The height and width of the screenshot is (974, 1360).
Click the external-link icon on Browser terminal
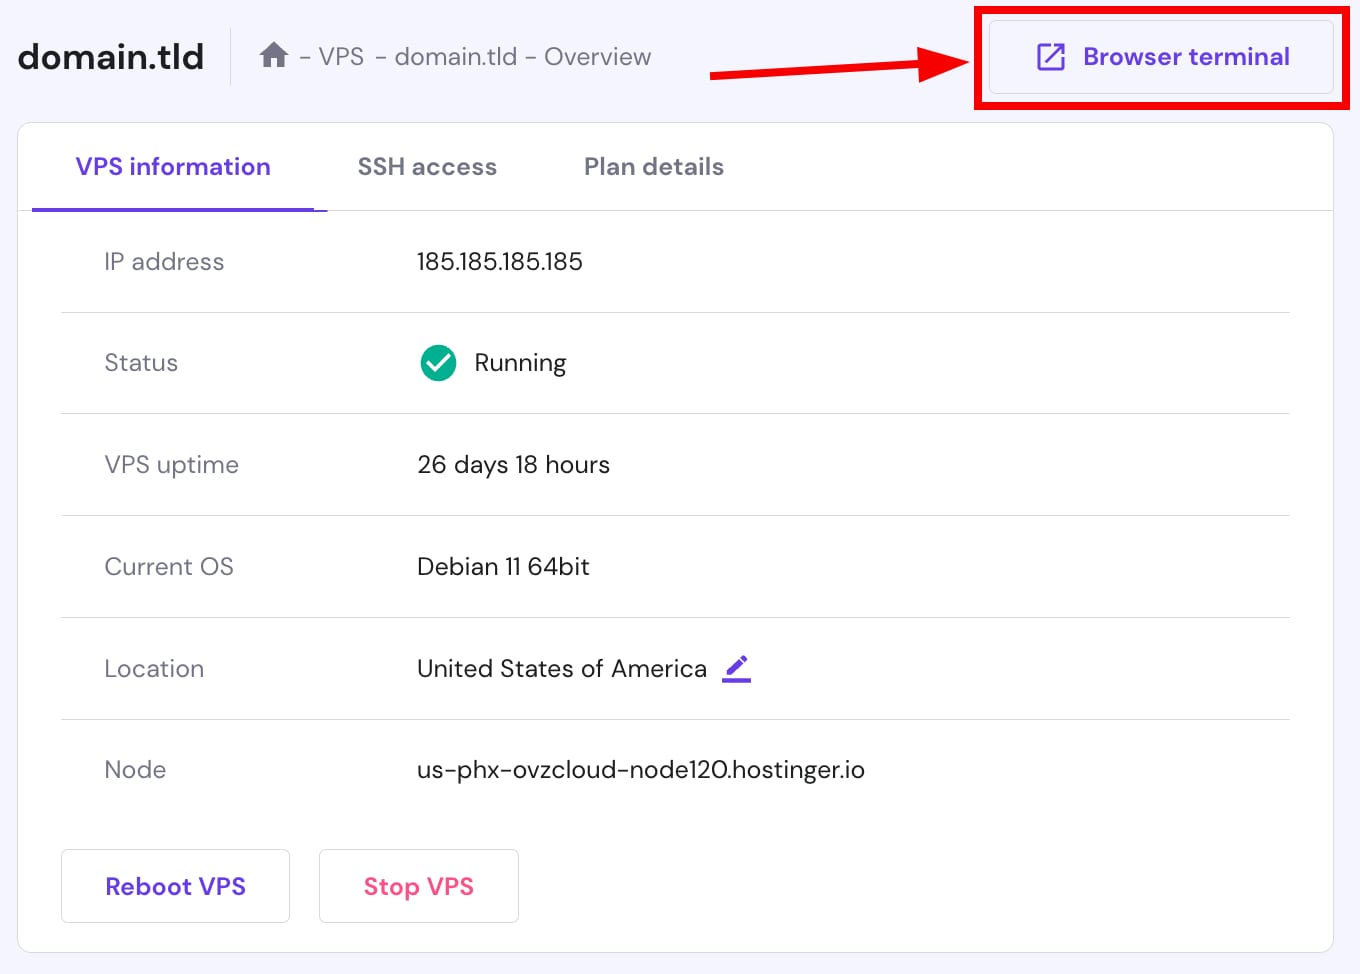click(1048, 57)
